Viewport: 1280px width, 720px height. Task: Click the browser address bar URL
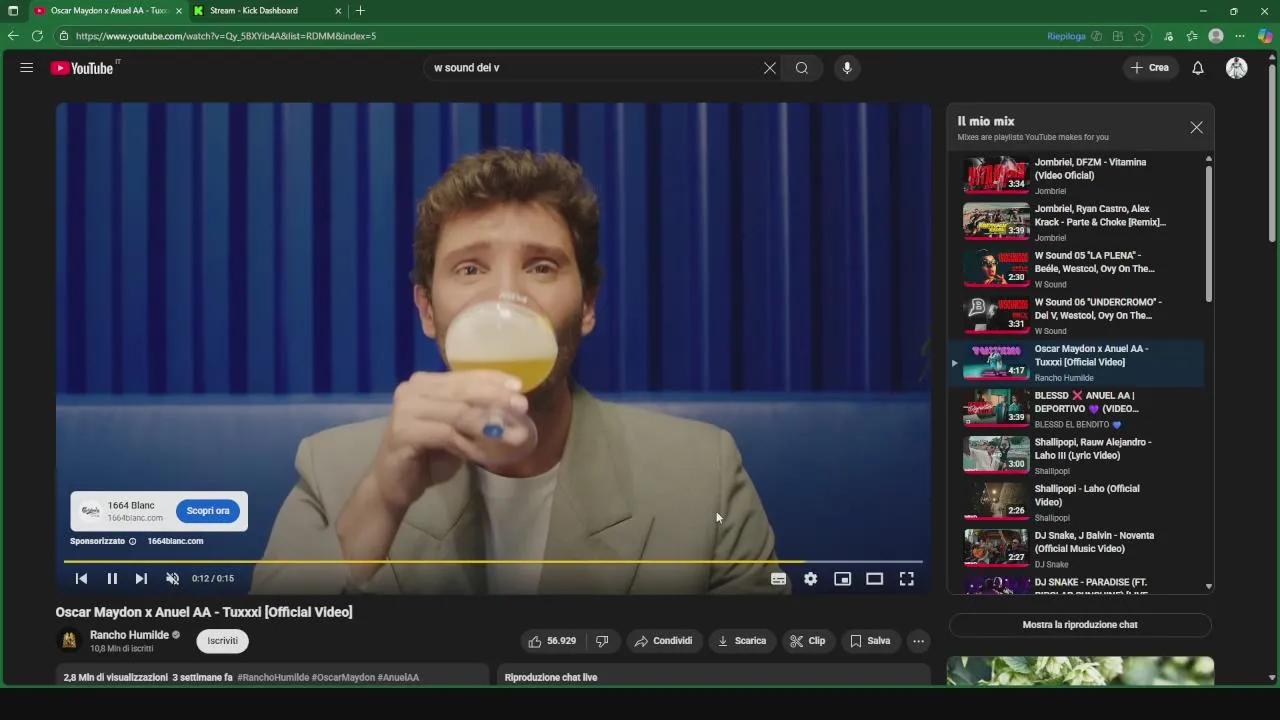pos(226,36)
